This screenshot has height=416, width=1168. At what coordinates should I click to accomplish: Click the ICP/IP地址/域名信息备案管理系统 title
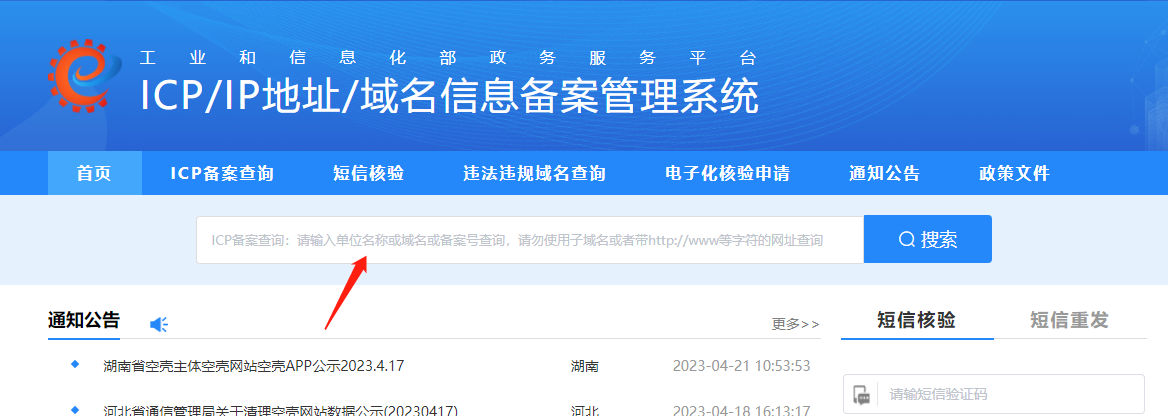coord(450,95)
